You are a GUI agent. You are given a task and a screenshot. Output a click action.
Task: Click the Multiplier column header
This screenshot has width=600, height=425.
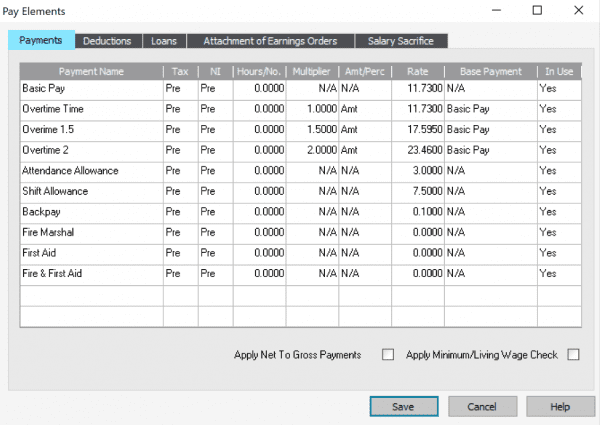312,72
